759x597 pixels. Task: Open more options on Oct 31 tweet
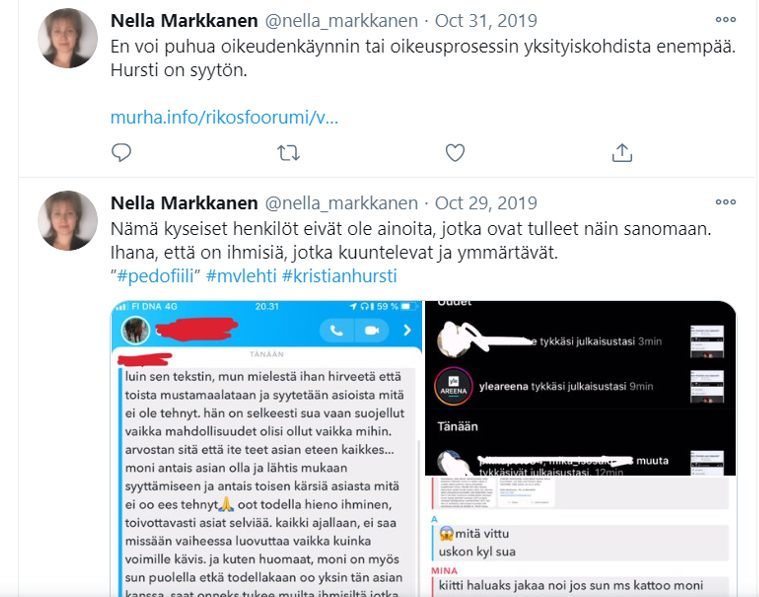[726, 20]
